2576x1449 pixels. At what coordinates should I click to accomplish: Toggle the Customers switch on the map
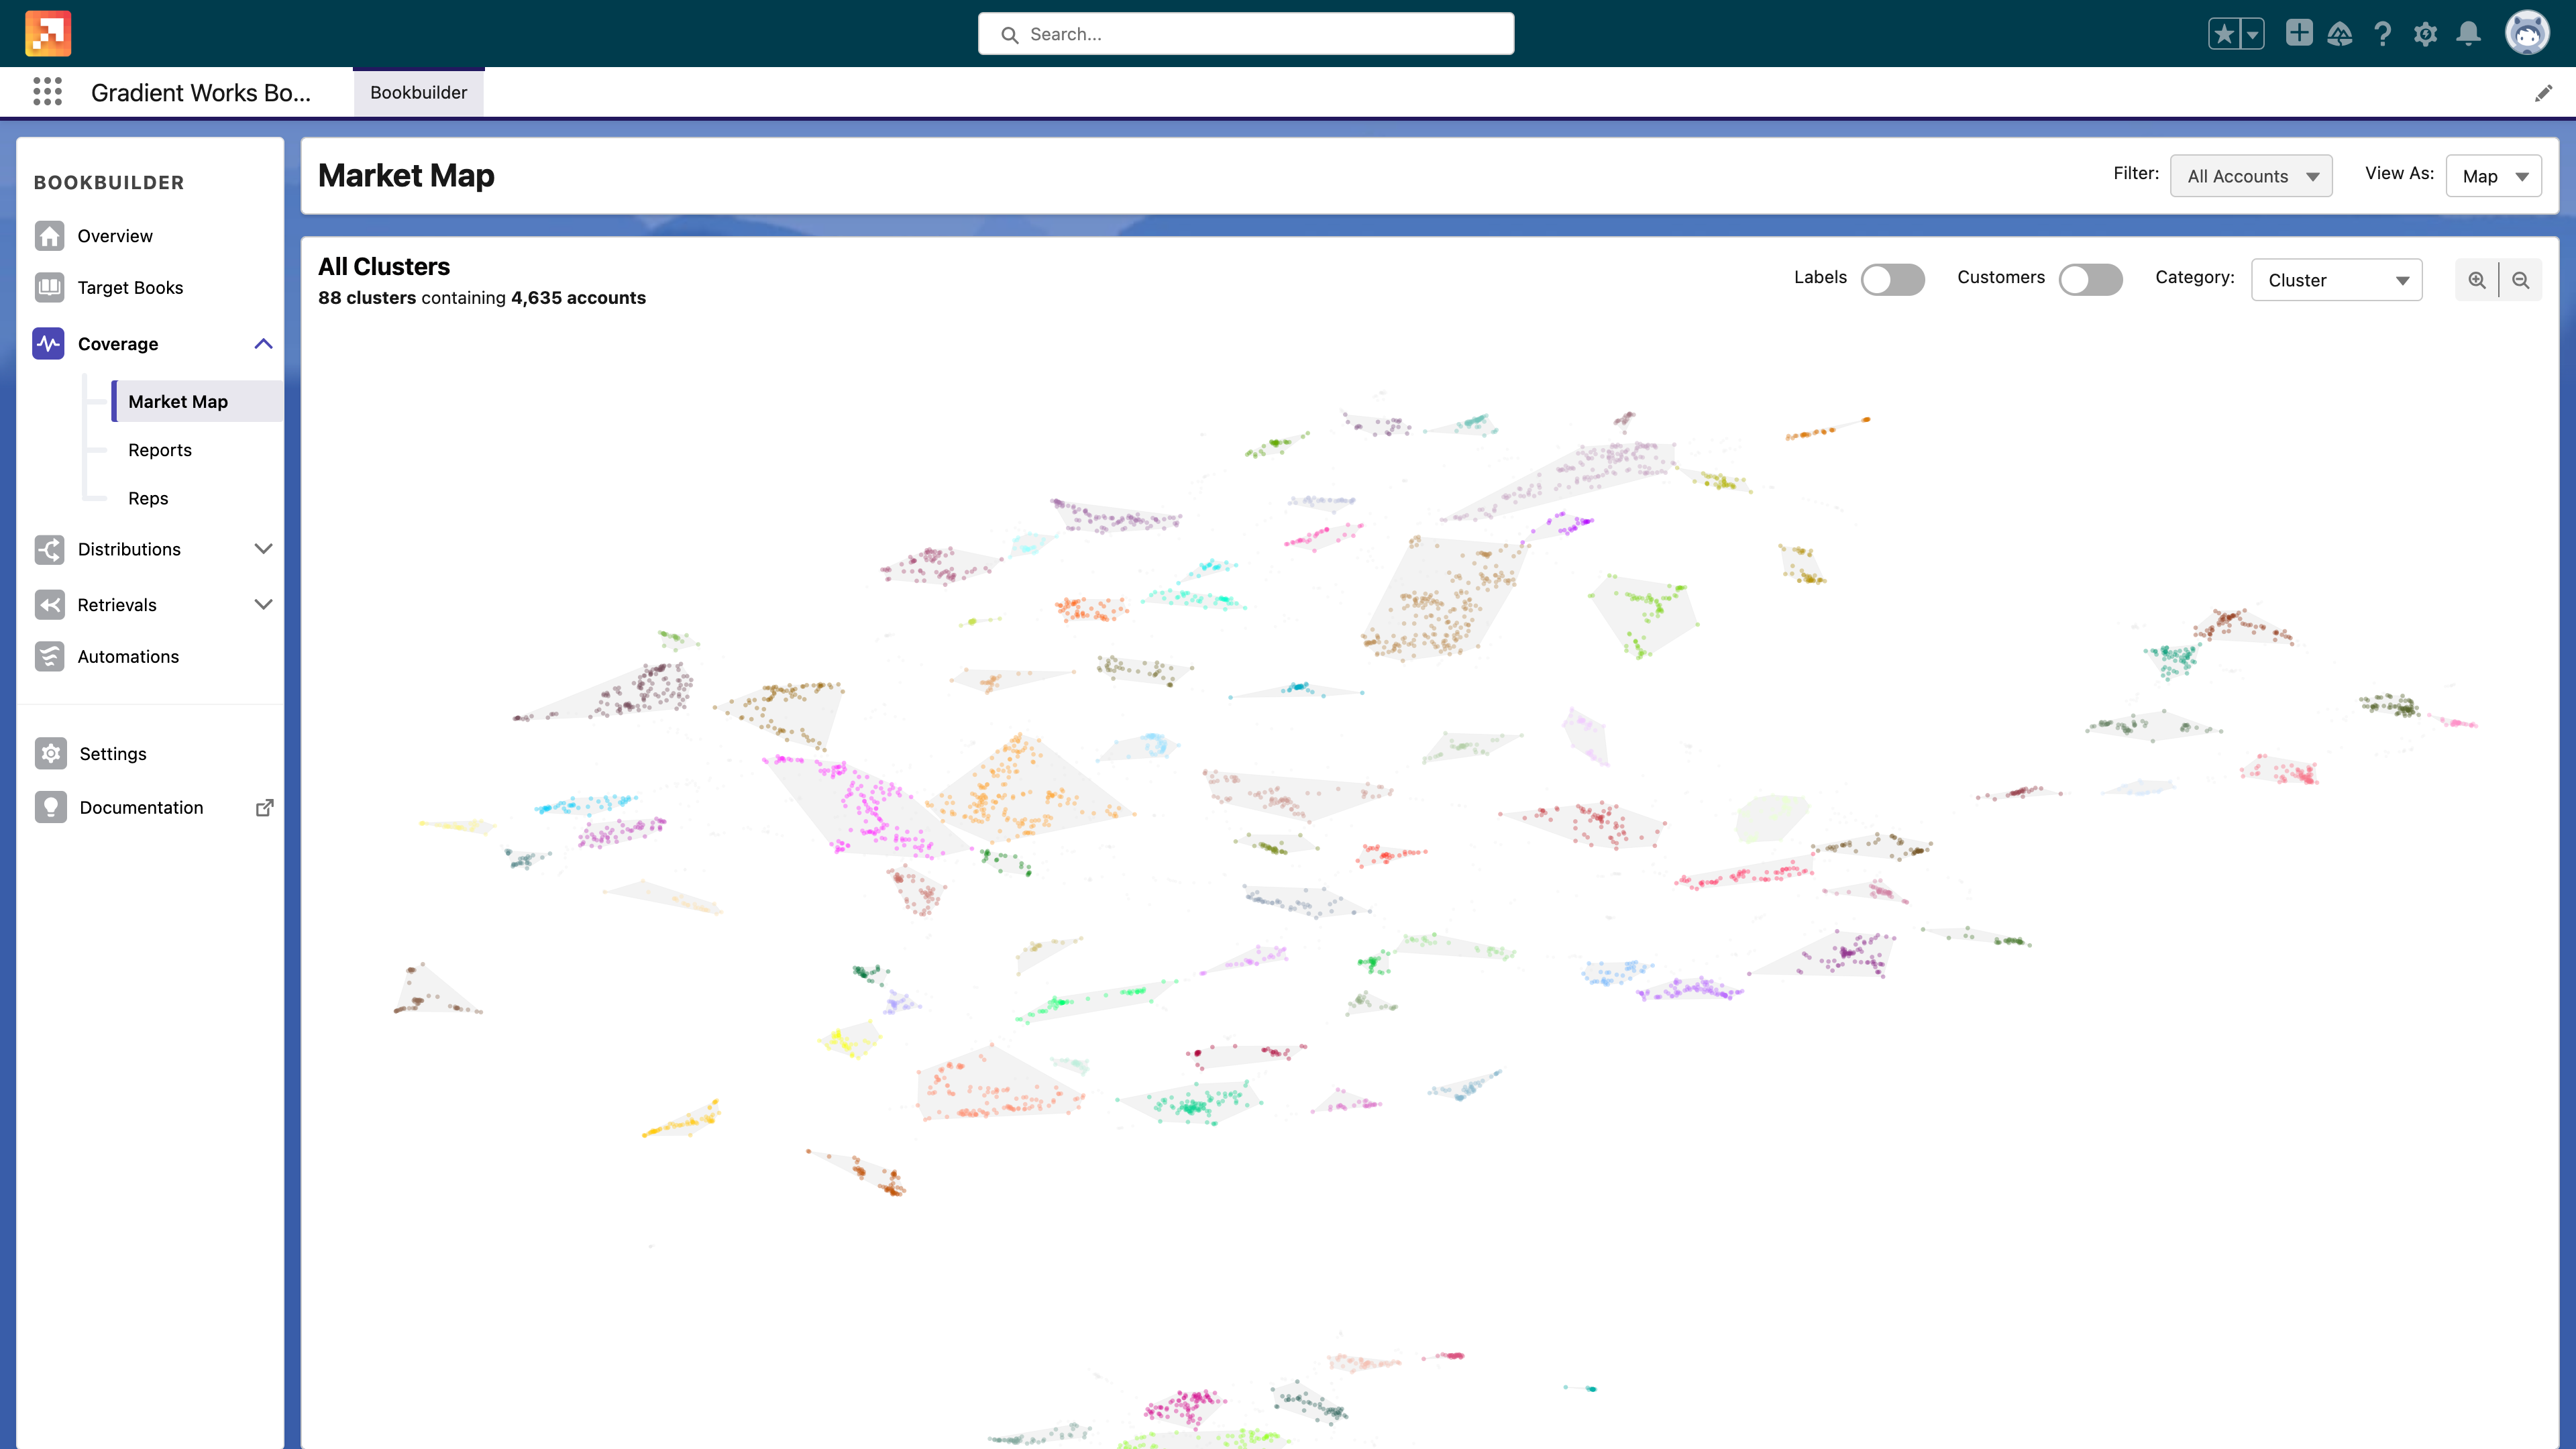point(2090,278)
